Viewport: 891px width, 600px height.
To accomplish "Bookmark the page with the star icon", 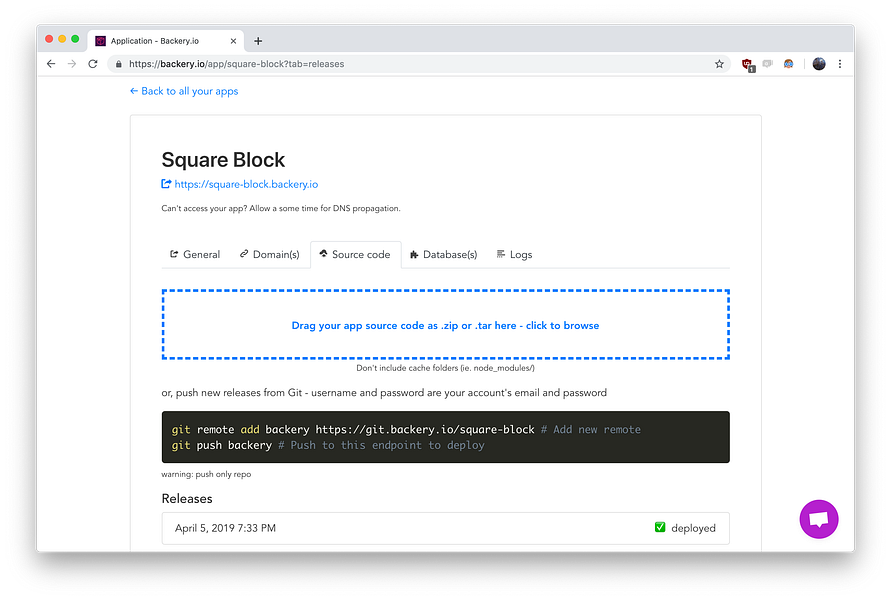I will click(719, 64).
